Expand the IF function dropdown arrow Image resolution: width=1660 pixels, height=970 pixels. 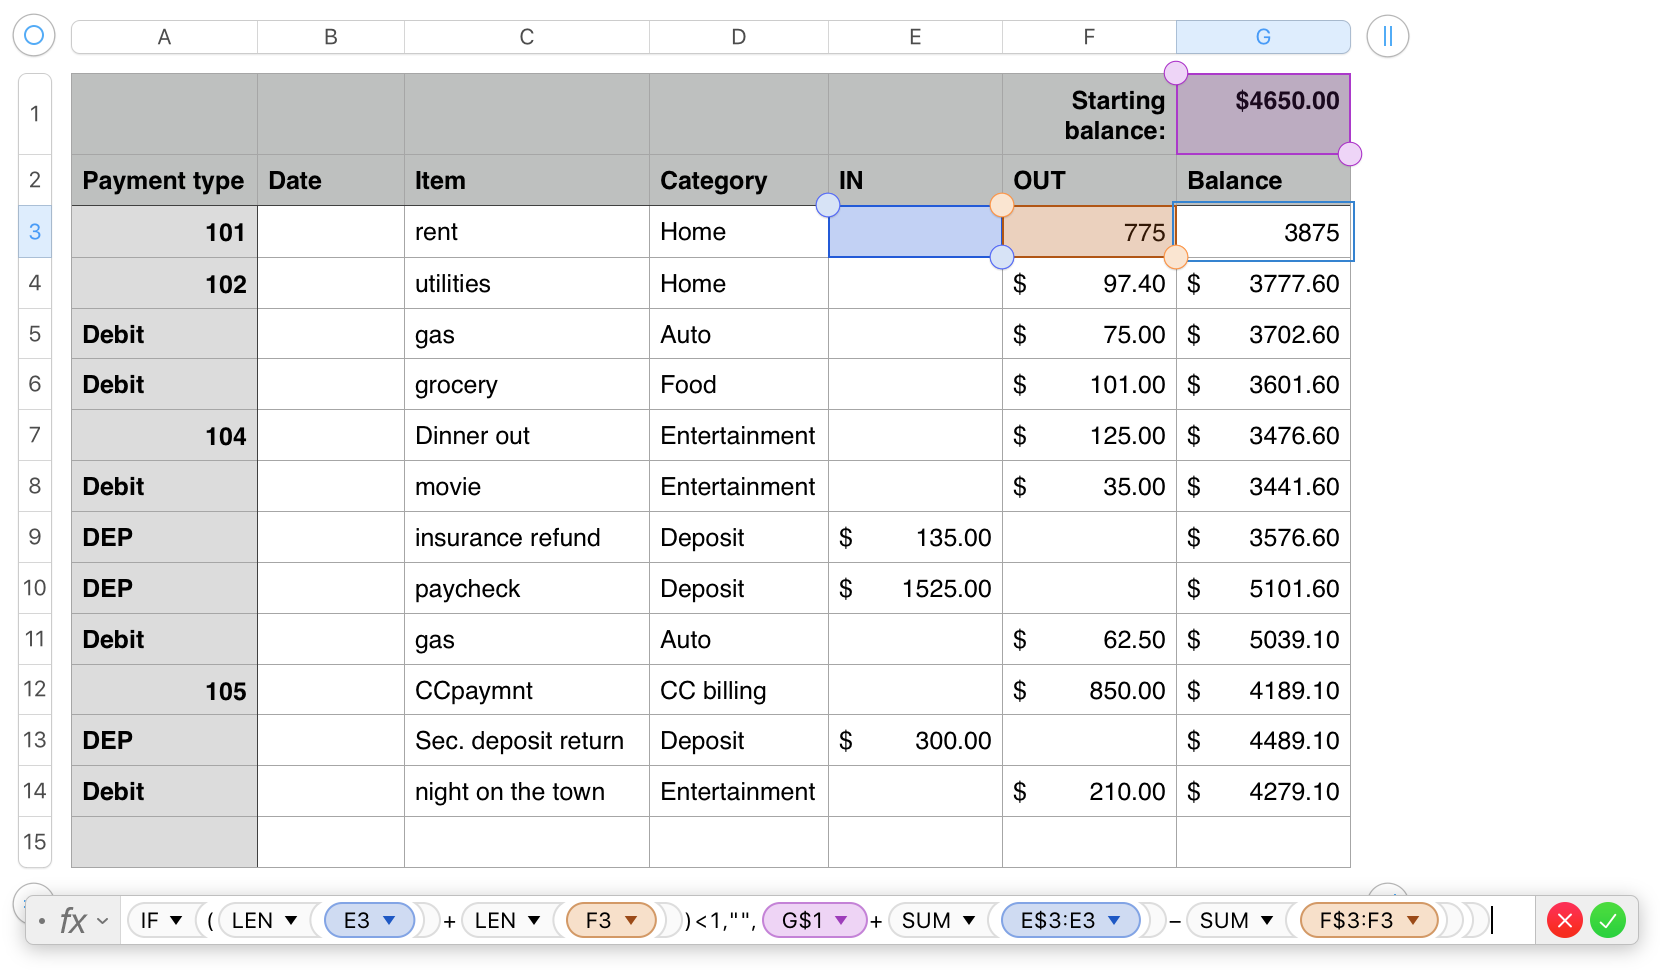176,920
